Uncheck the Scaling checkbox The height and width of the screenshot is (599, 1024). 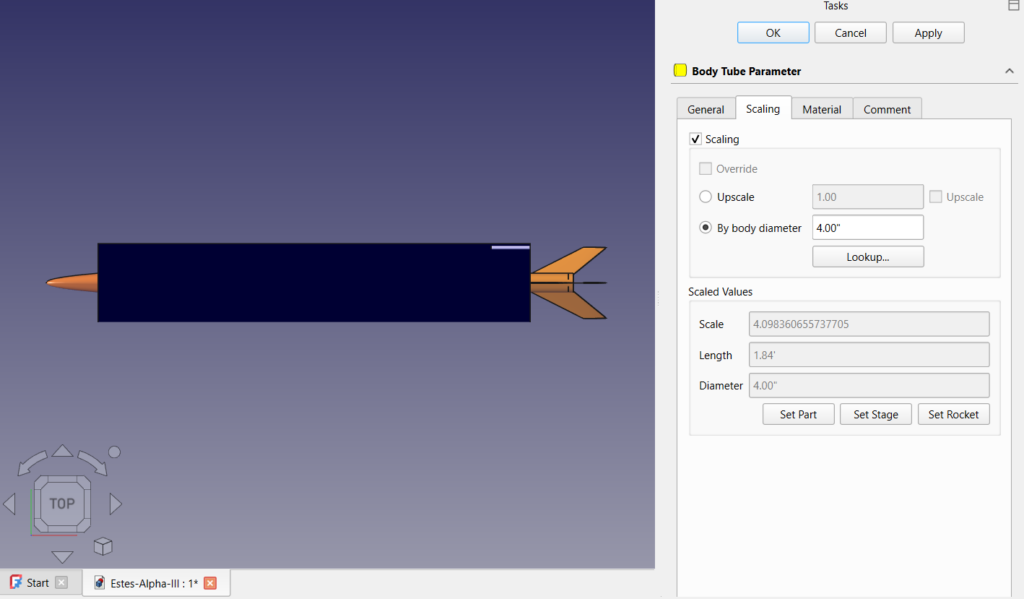pyautogui.click(x=696, y=139)
